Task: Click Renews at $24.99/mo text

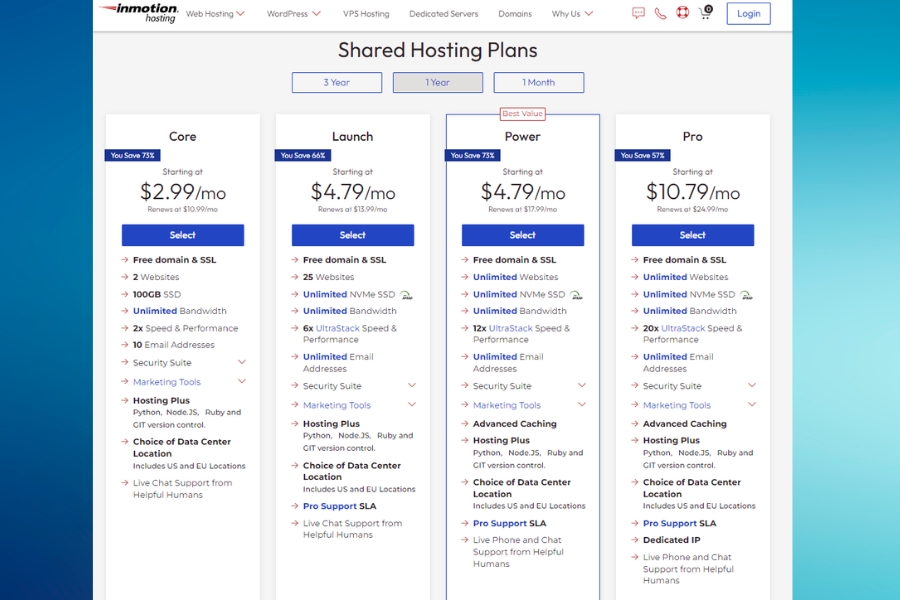Action: point(692,209)
